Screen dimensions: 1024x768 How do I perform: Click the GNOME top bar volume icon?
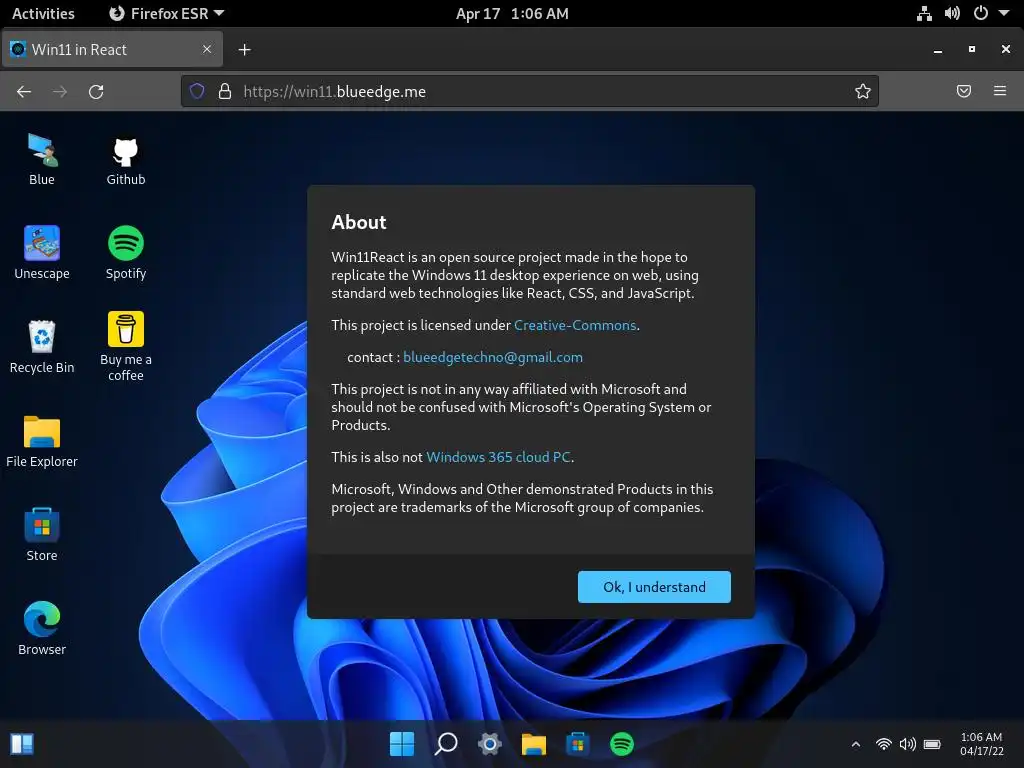[952, 14]
